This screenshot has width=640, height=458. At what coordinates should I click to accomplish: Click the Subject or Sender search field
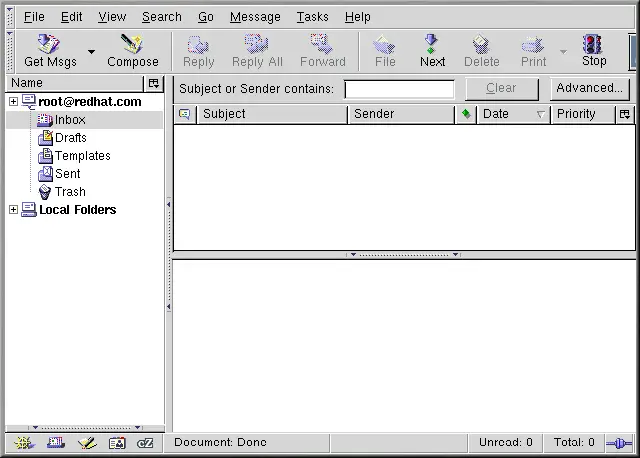[399, 89]
